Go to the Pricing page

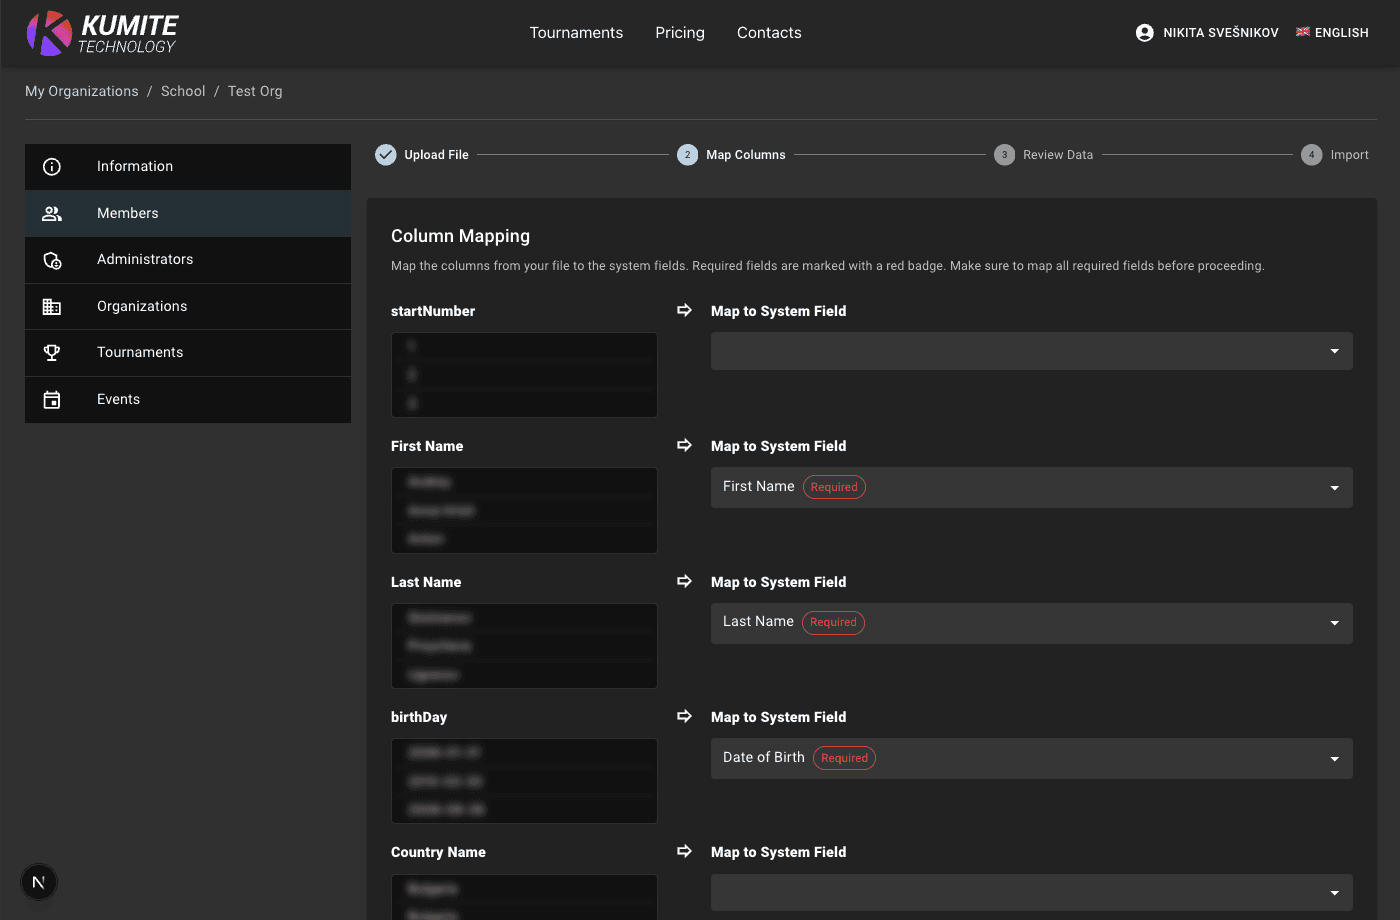tap(680, 33)
